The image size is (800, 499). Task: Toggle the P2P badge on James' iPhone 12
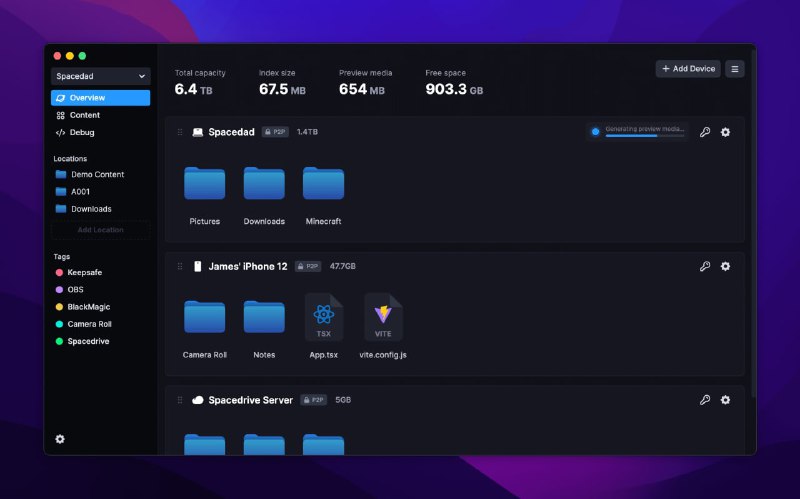308,266
